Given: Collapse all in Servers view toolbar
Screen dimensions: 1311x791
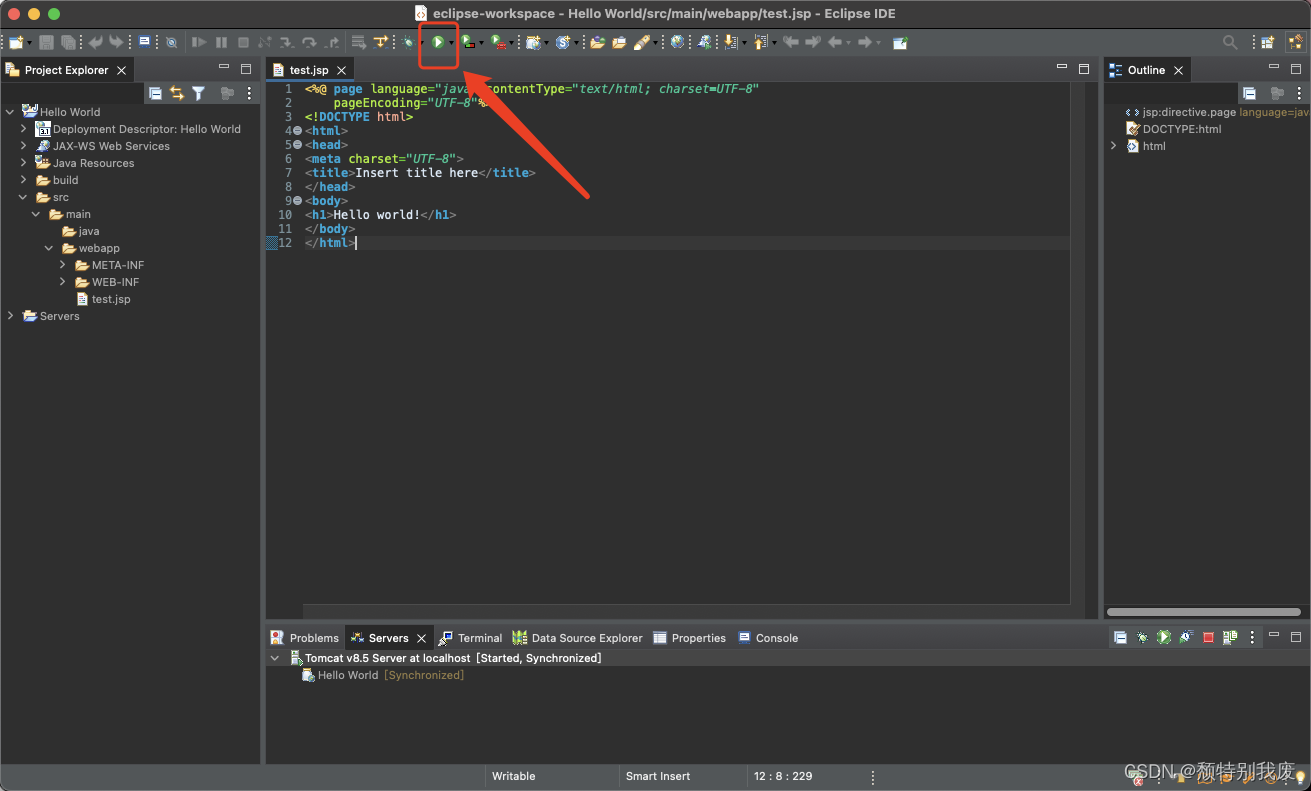Looking at the screenshot, I should (x=1120, y=637).
